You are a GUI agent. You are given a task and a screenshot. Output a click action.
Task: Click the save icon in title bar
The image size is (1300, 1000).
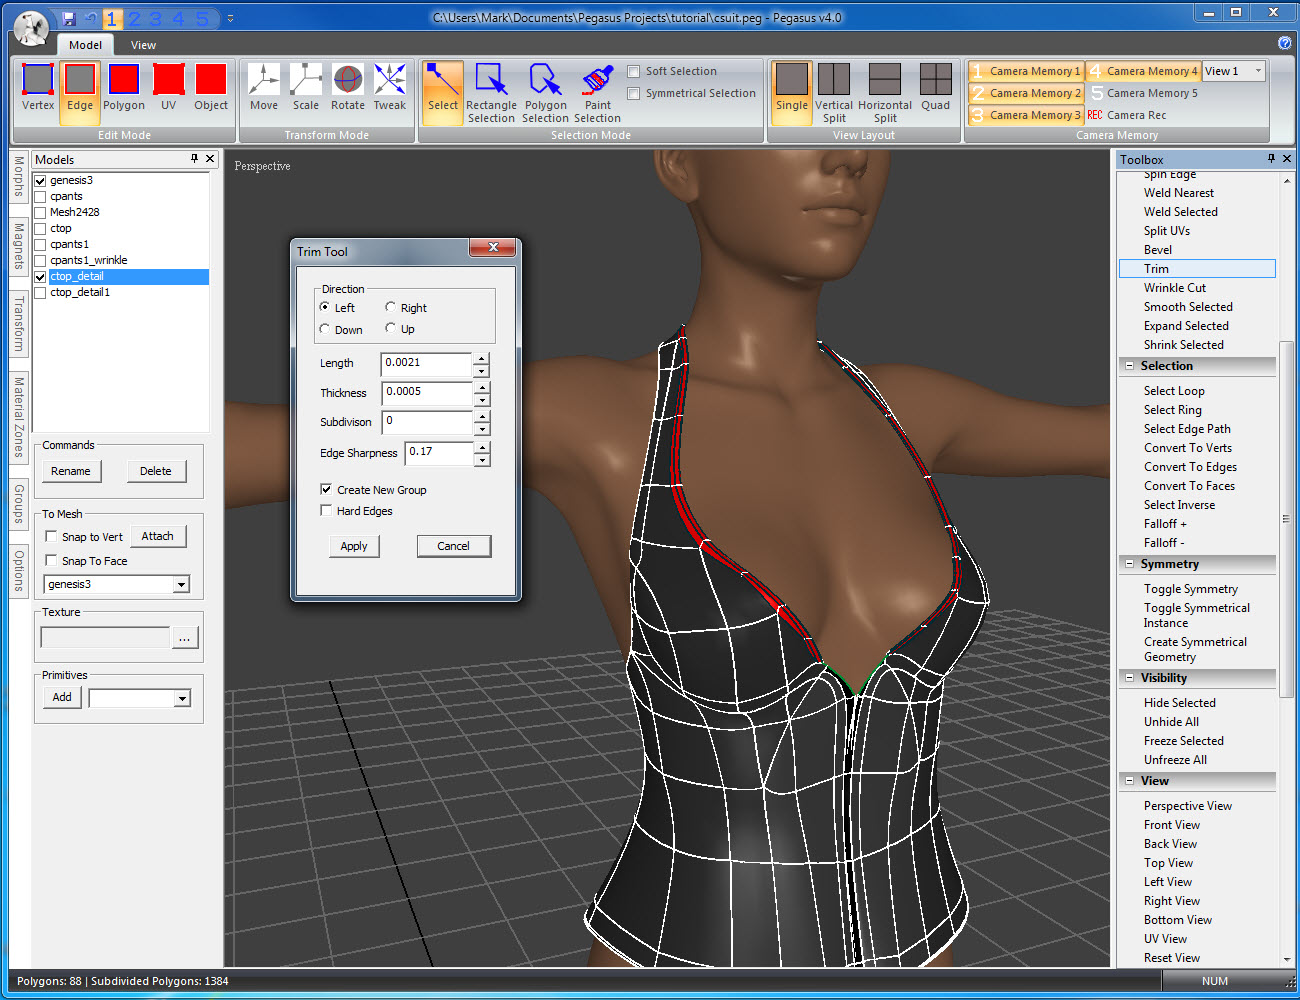(x=69, y=19)
